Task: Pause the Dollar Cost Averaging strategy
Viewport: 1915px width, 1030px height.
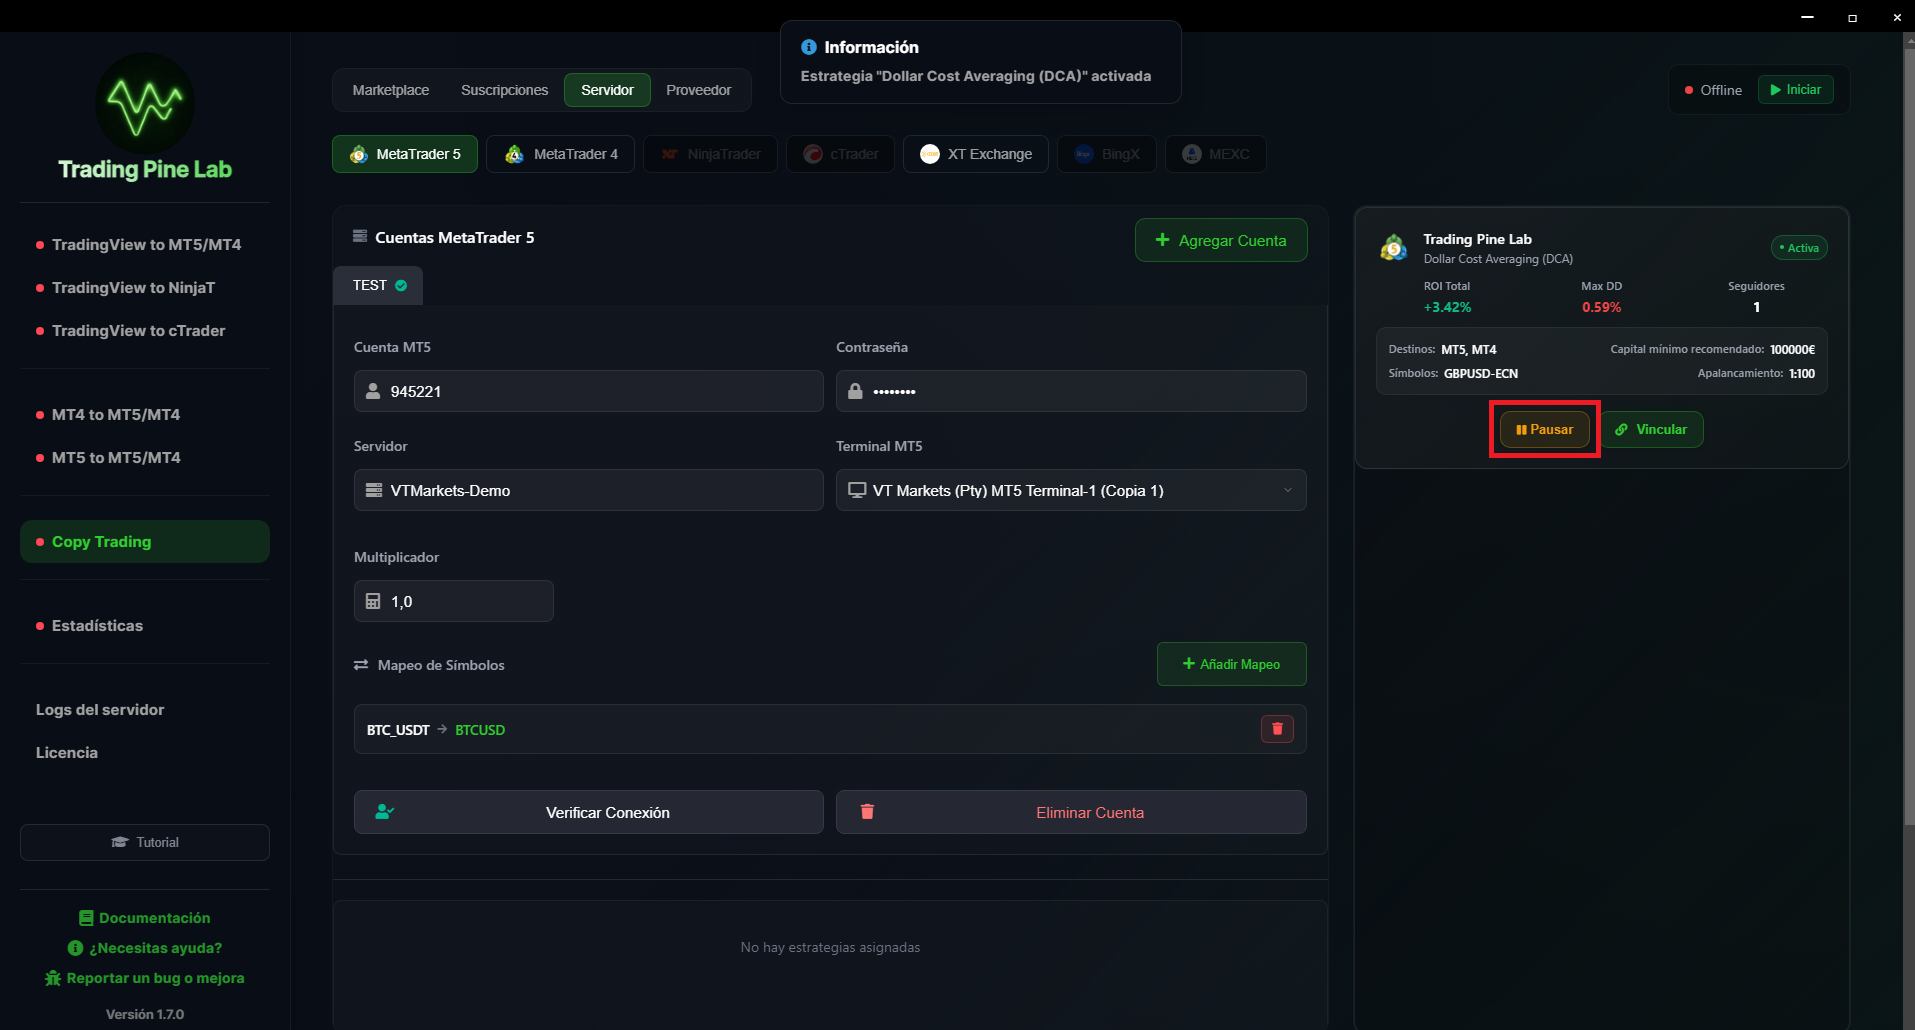Action: (x=1544, y=429)
